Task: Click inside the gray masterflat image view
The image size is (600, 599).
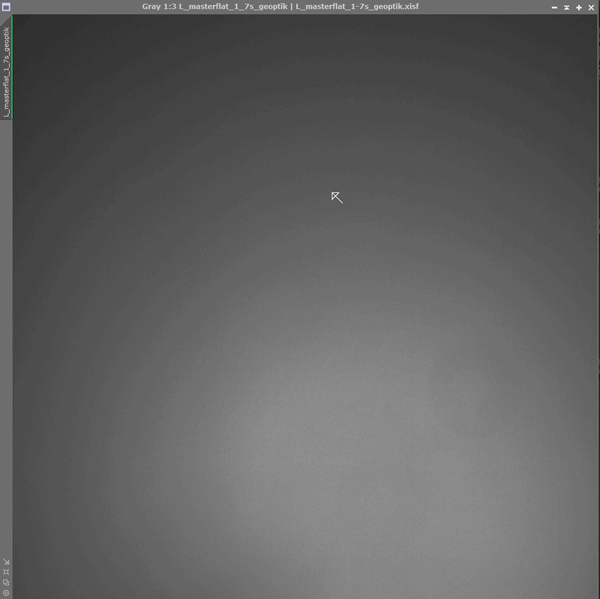Action: click(305, 306)
